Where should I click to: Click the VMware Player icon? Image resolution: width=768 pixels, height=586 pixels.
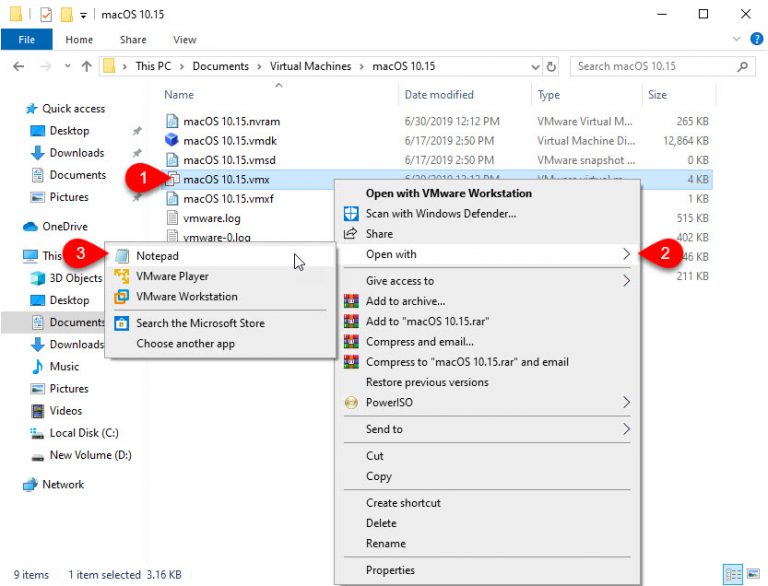click(x=122, y=276)
